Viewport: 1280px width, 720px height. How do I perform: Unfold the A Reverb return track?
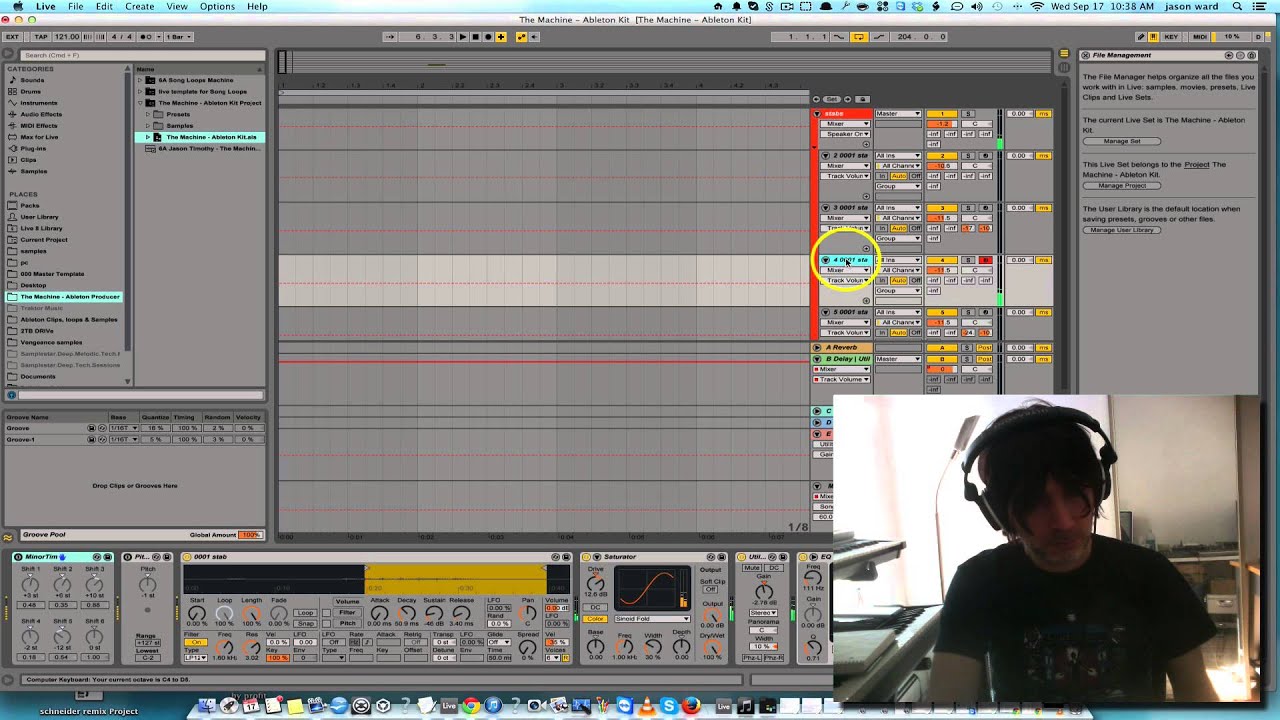(816, 347)
